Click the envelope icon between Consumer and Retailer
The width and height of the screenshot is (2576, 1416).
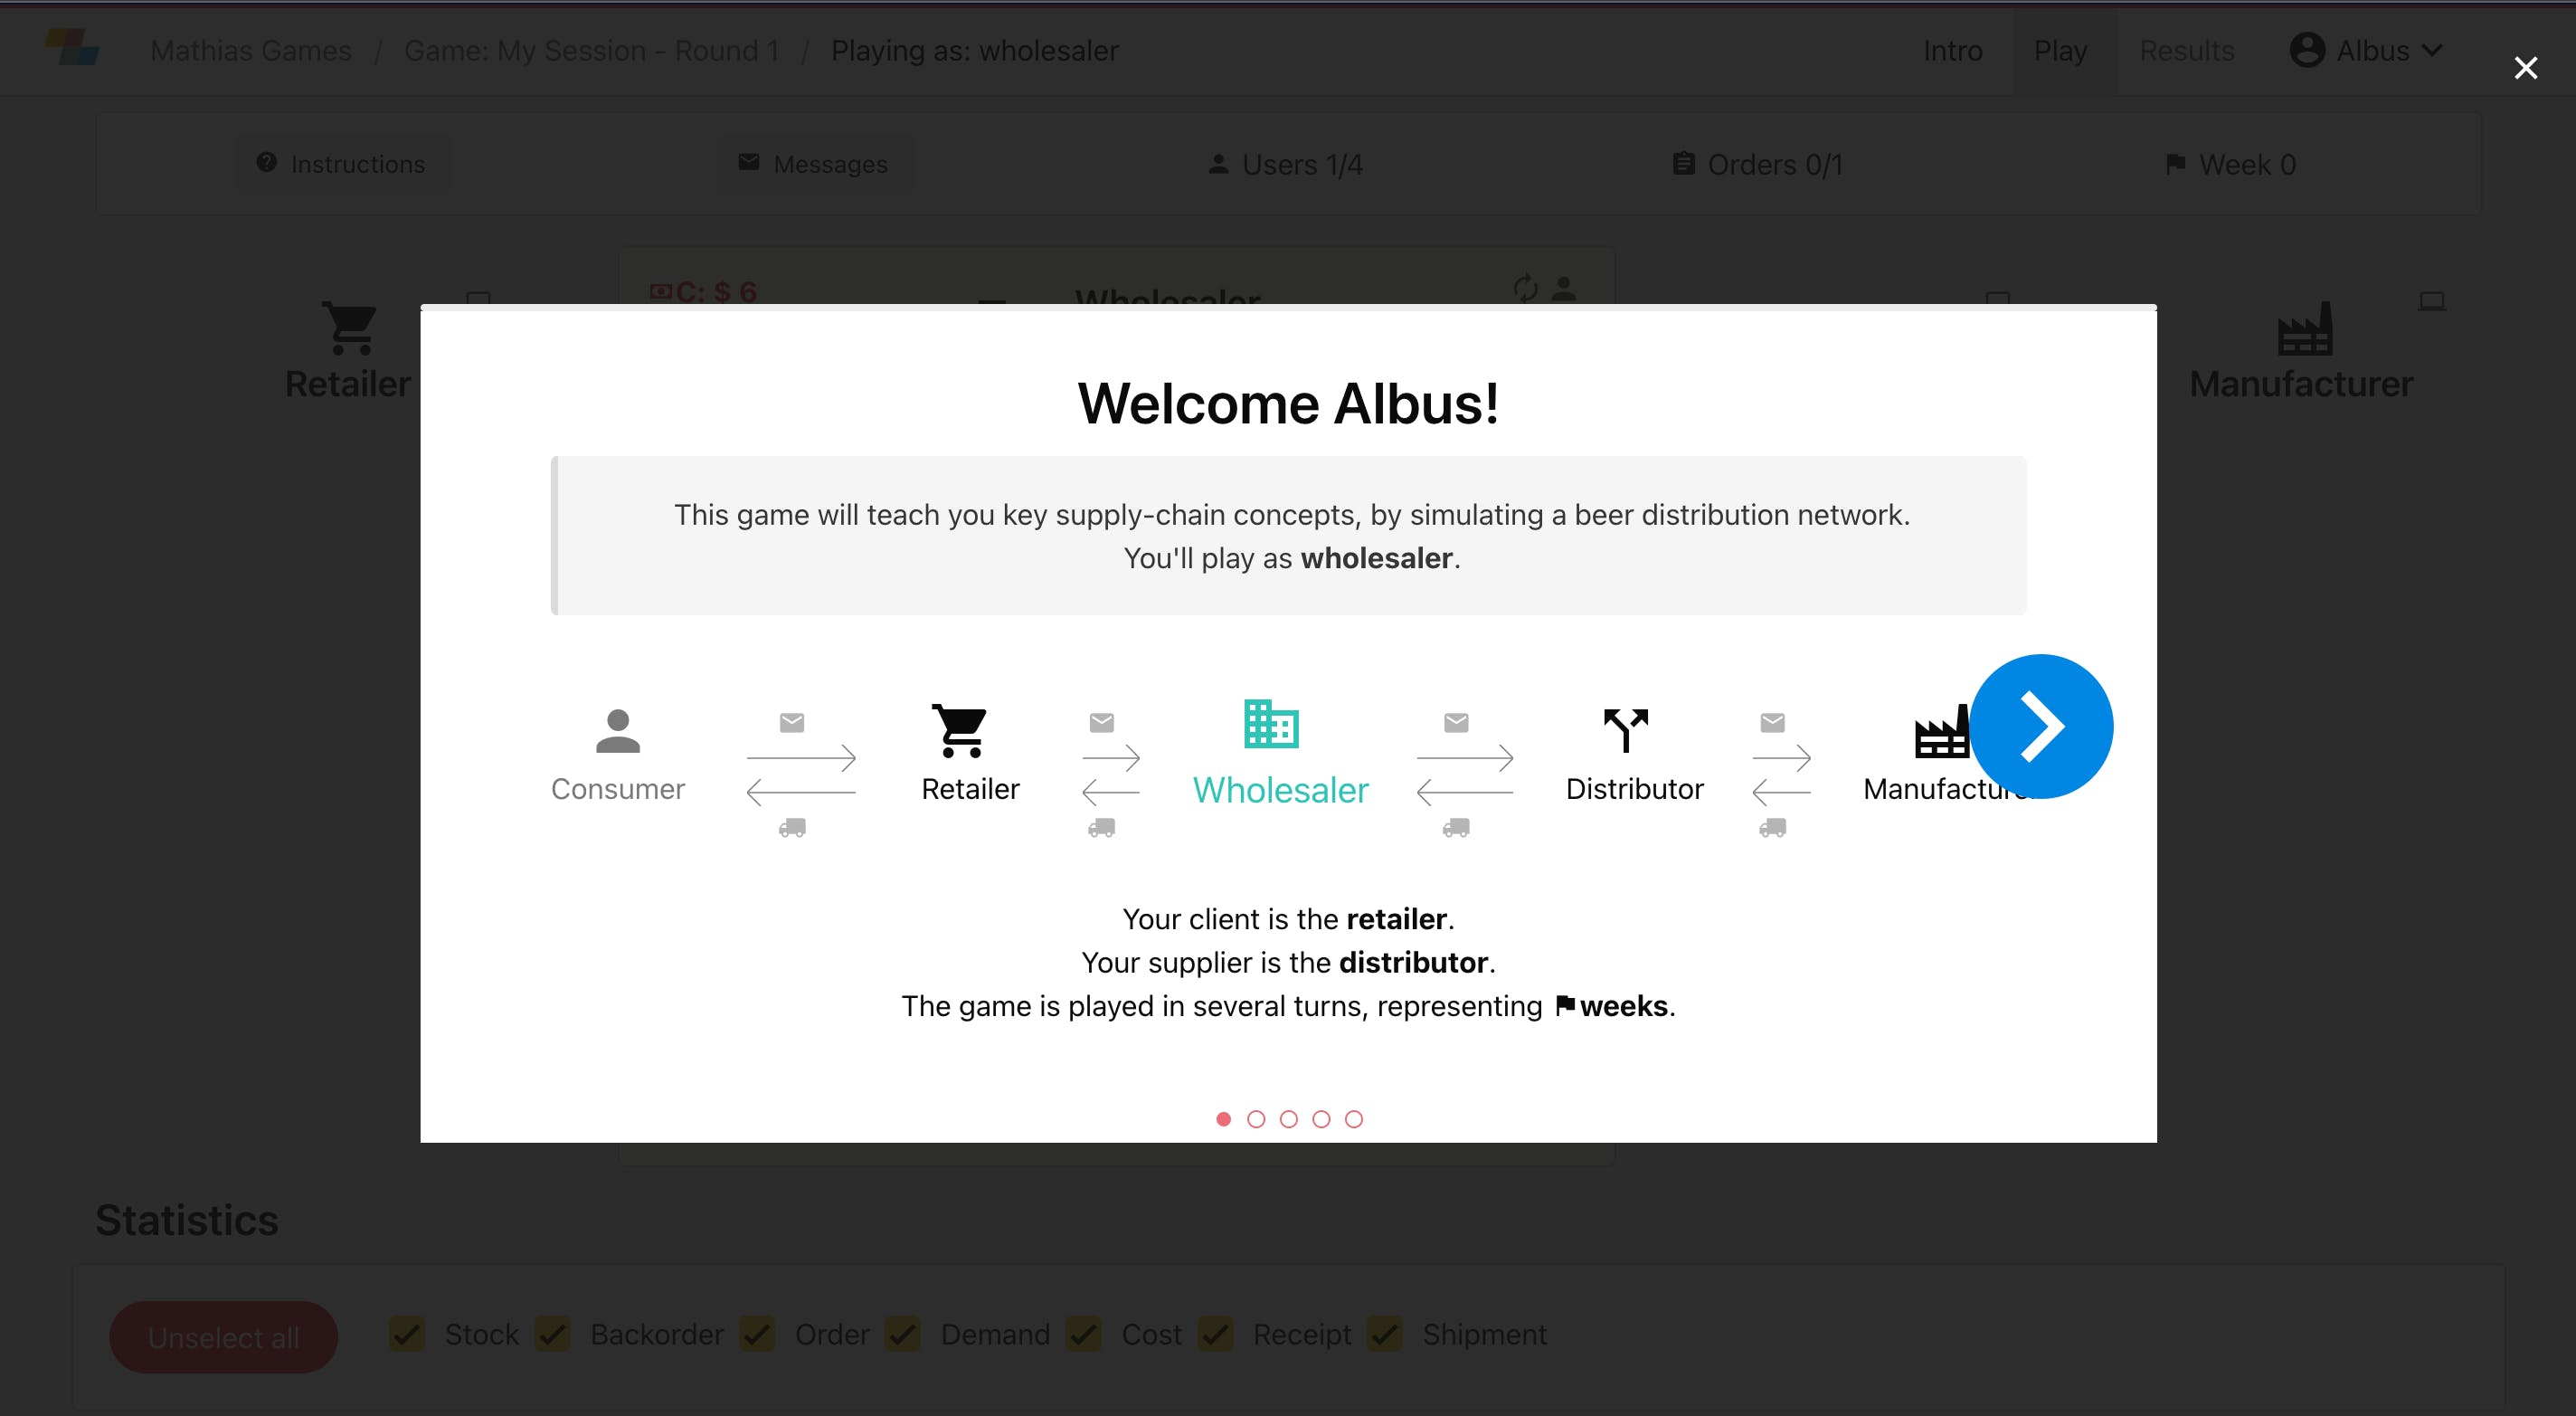pos(792,722)
